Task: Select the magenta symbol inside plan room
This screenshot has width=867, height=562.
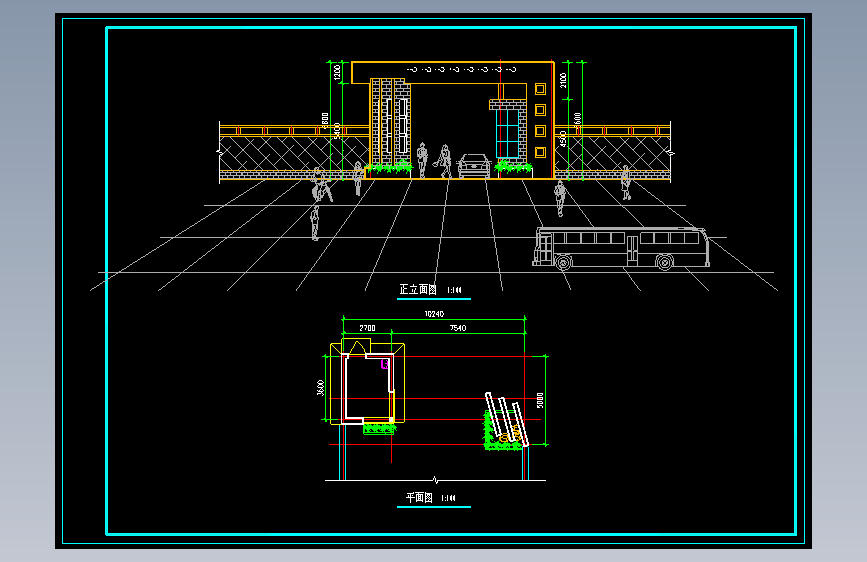Action: coord(385,364)
